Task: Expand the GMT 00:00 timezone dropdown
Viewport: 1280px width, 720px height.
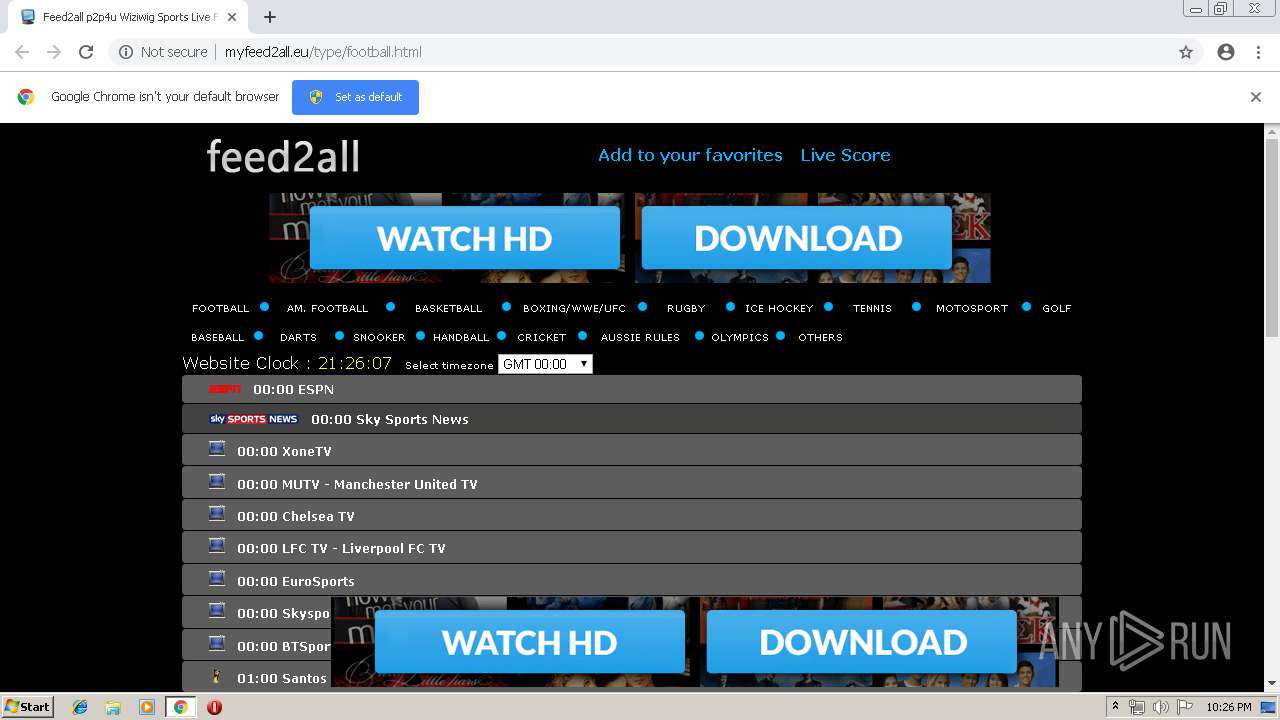Action: [x=545, y=364]
